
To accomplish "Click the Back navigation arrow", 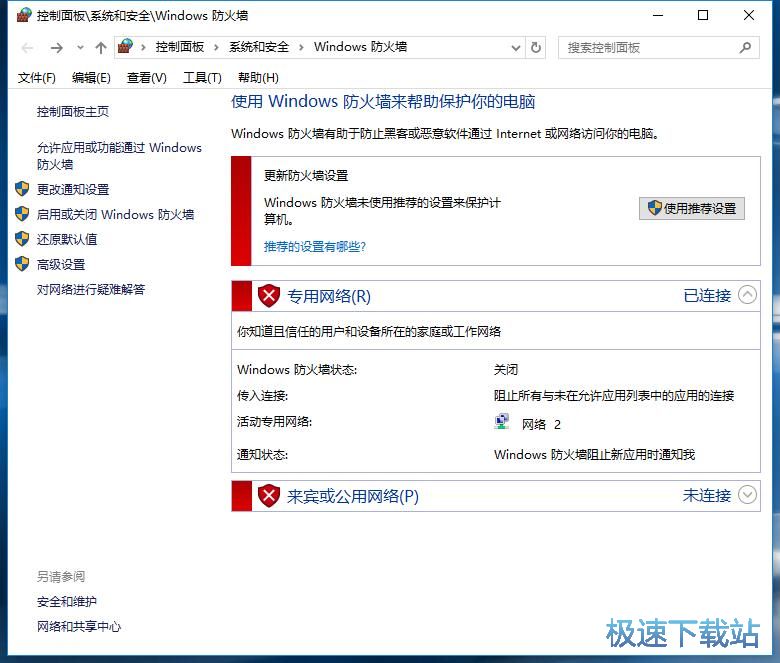I will pos(27,48).
